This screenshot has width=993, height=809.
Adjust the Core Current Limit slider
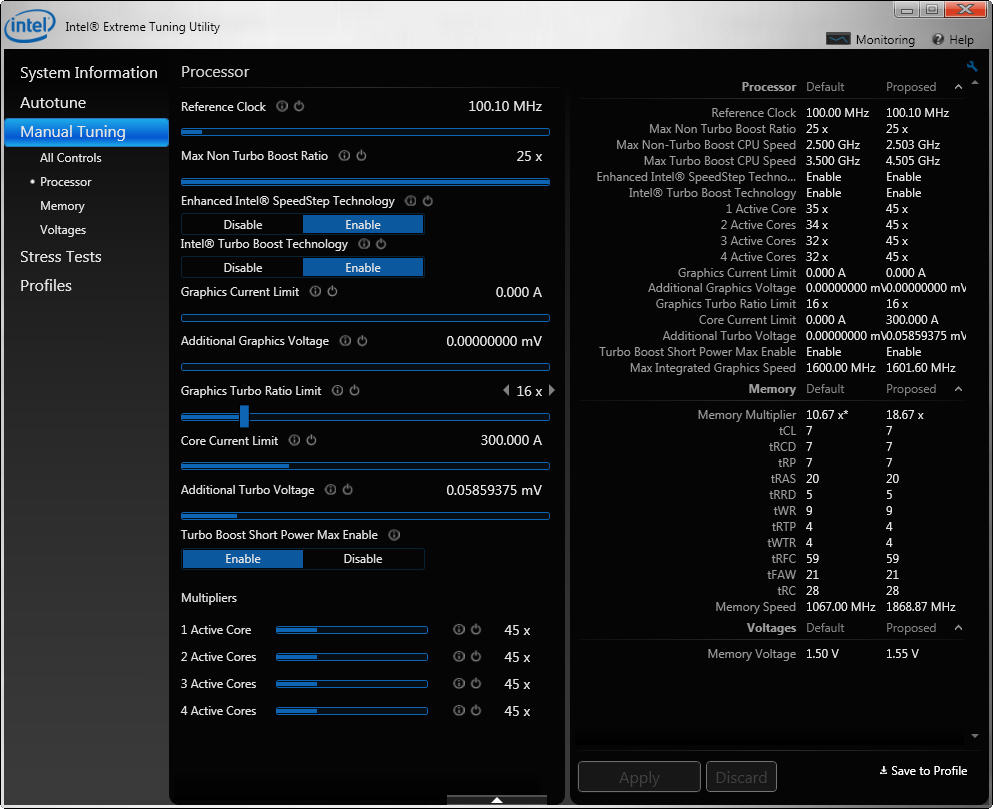coord(365,466)
